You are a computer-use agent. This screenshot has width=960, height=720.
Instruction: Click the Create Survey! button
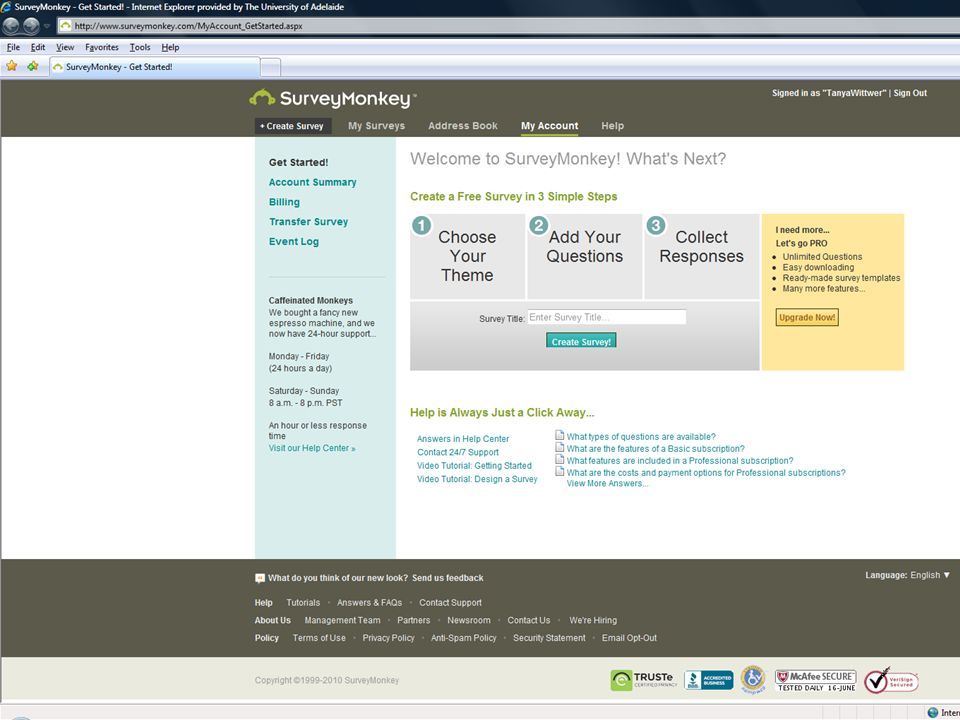click(x=581, y=341)
